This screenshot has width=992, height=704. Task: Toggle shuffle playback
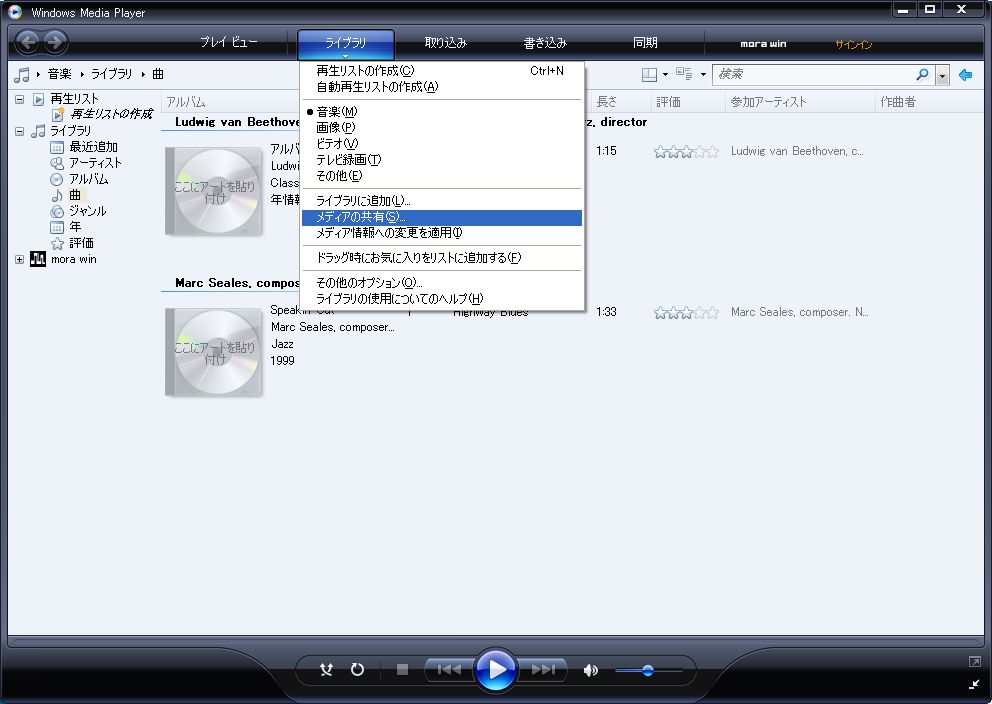[x=326, y=669]
